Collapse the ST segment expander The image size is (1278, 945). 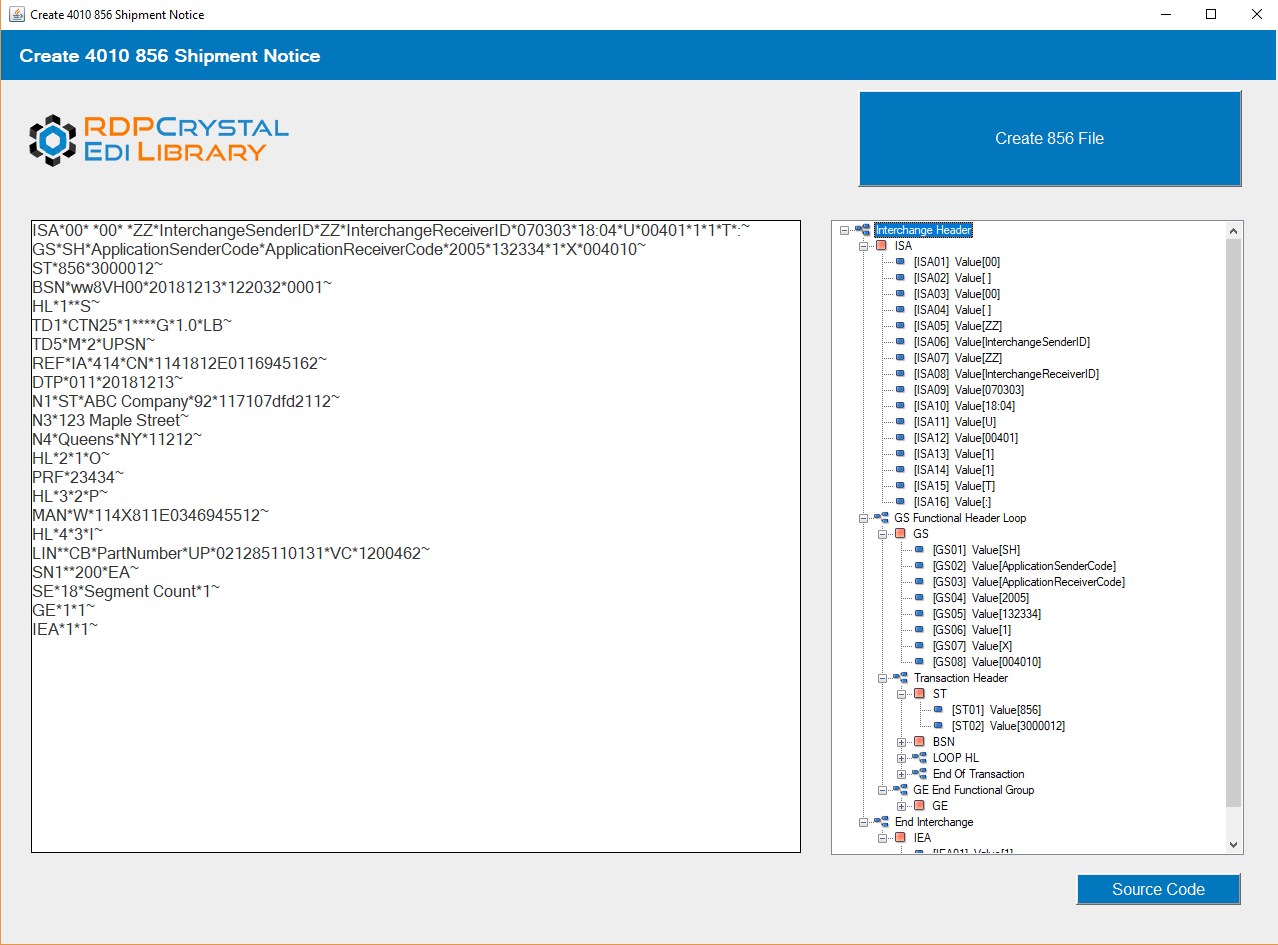902,694
